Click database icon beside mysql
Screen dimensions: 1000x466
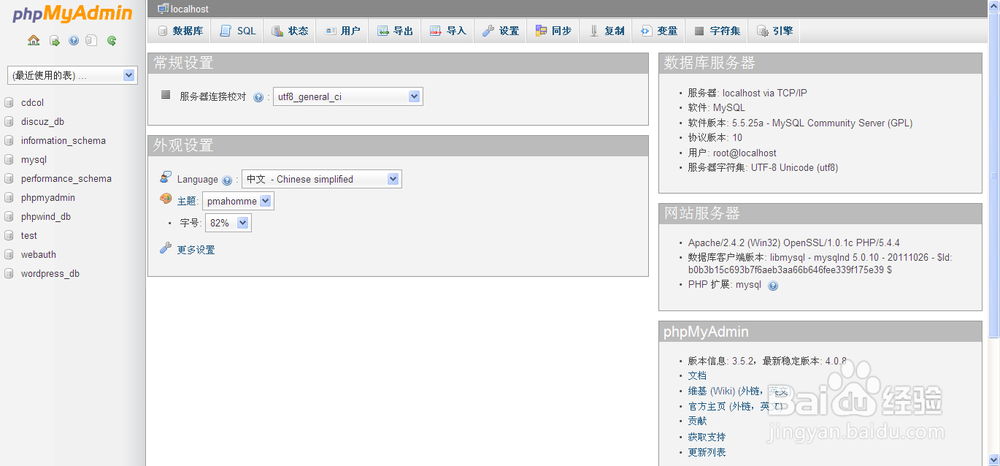[x=9, y=160]
